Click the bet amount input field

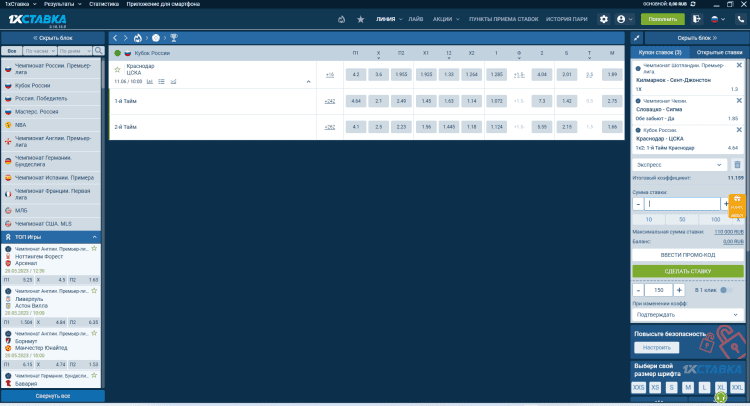coord(682,204)
